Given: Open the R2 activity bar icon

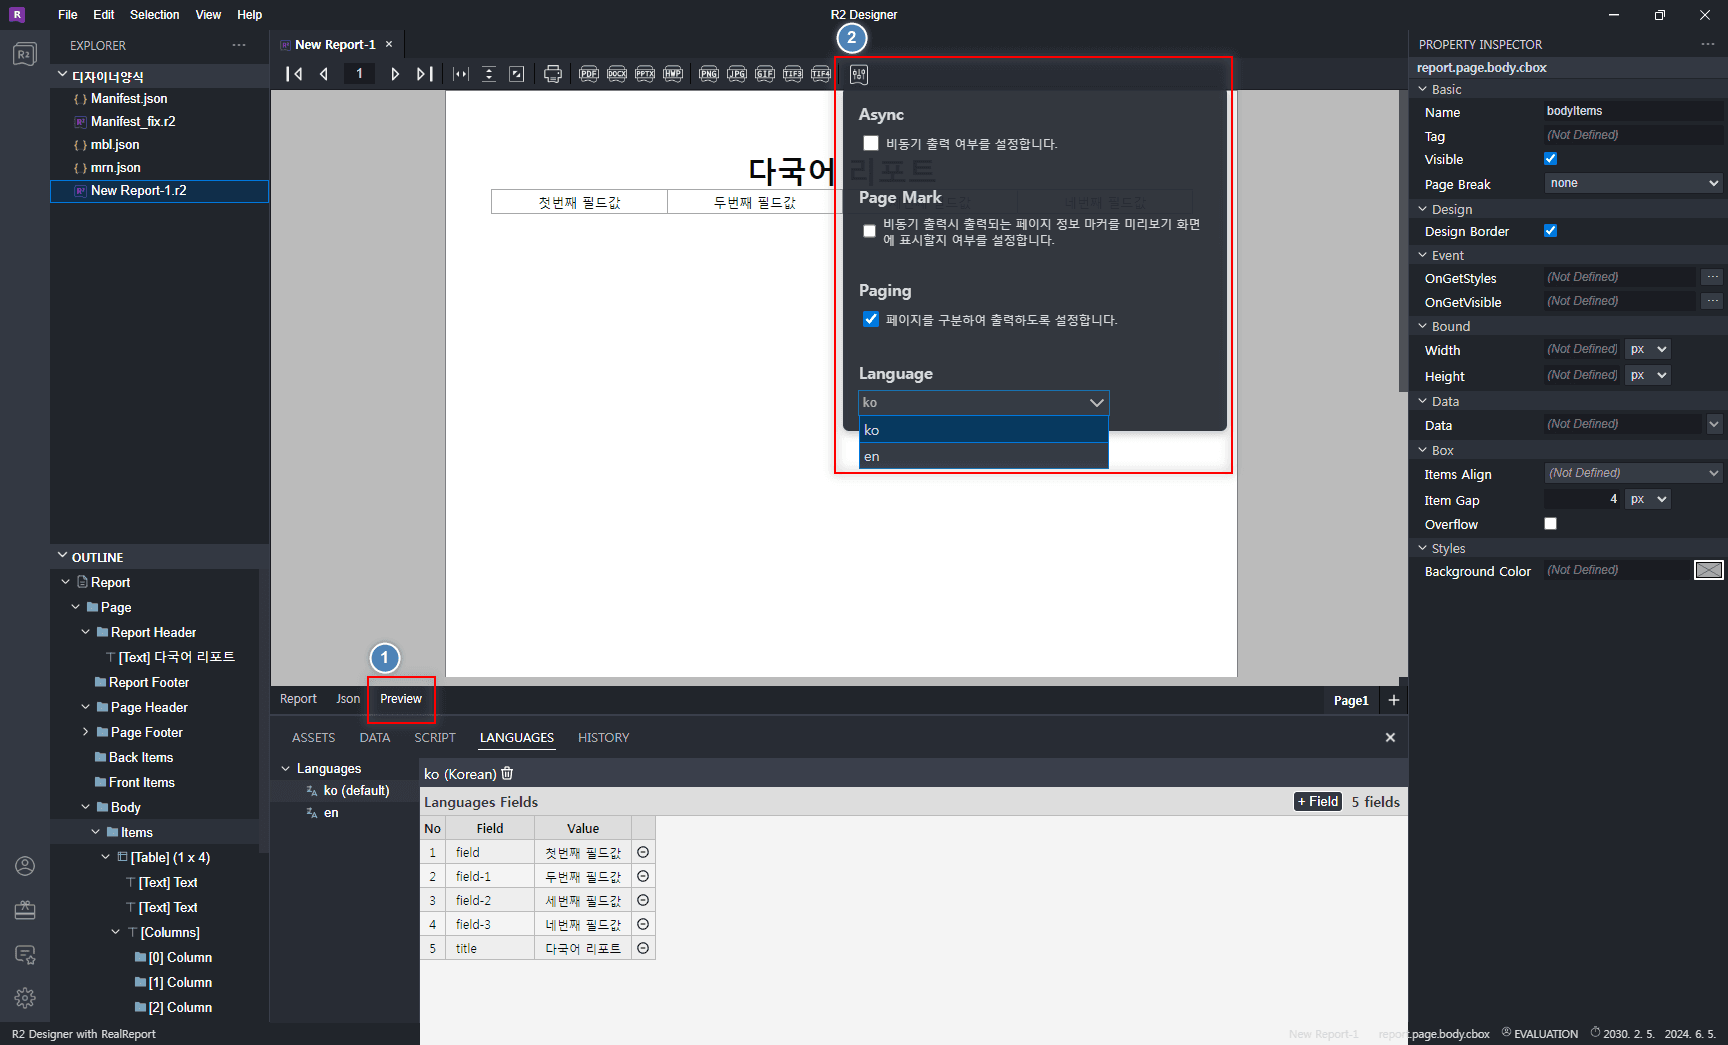Looking at the screenshot, I should (x=25, y=54).
